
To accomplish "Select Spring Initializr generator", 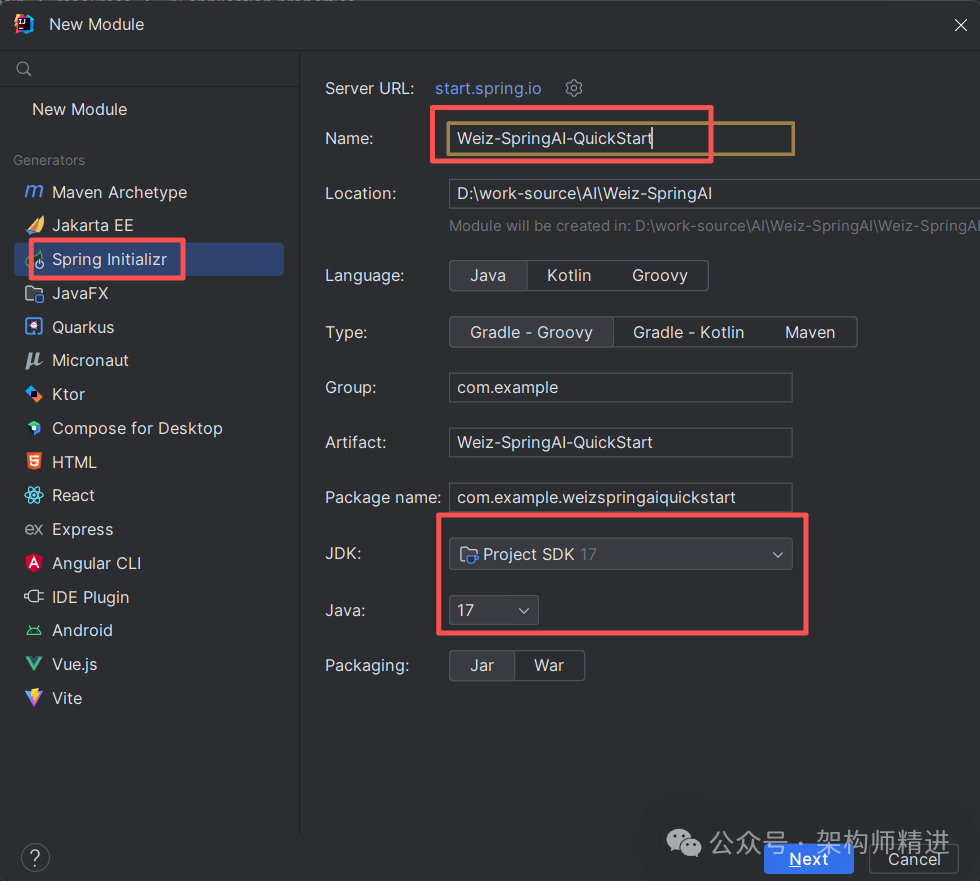I will (149, 259).
